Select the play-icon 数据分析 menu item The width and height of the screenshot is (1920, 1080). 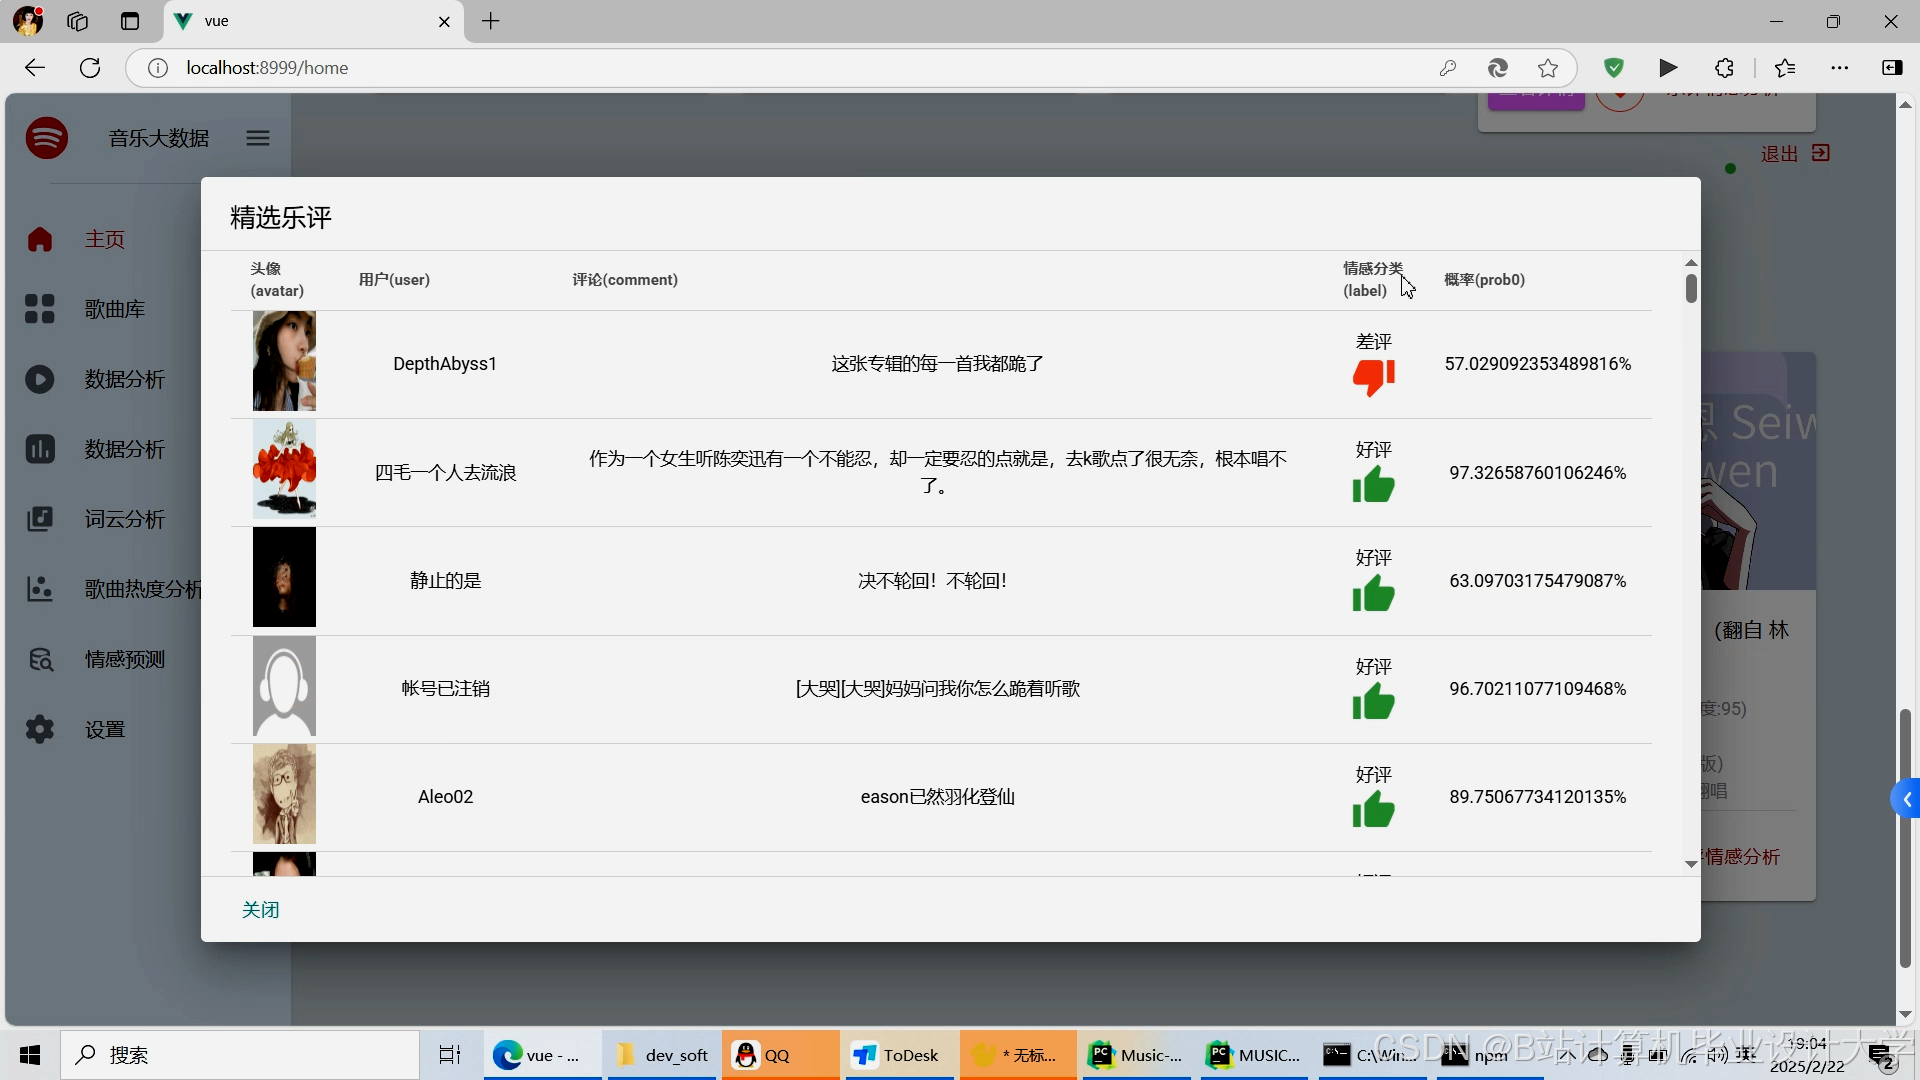tap(124, 379)
